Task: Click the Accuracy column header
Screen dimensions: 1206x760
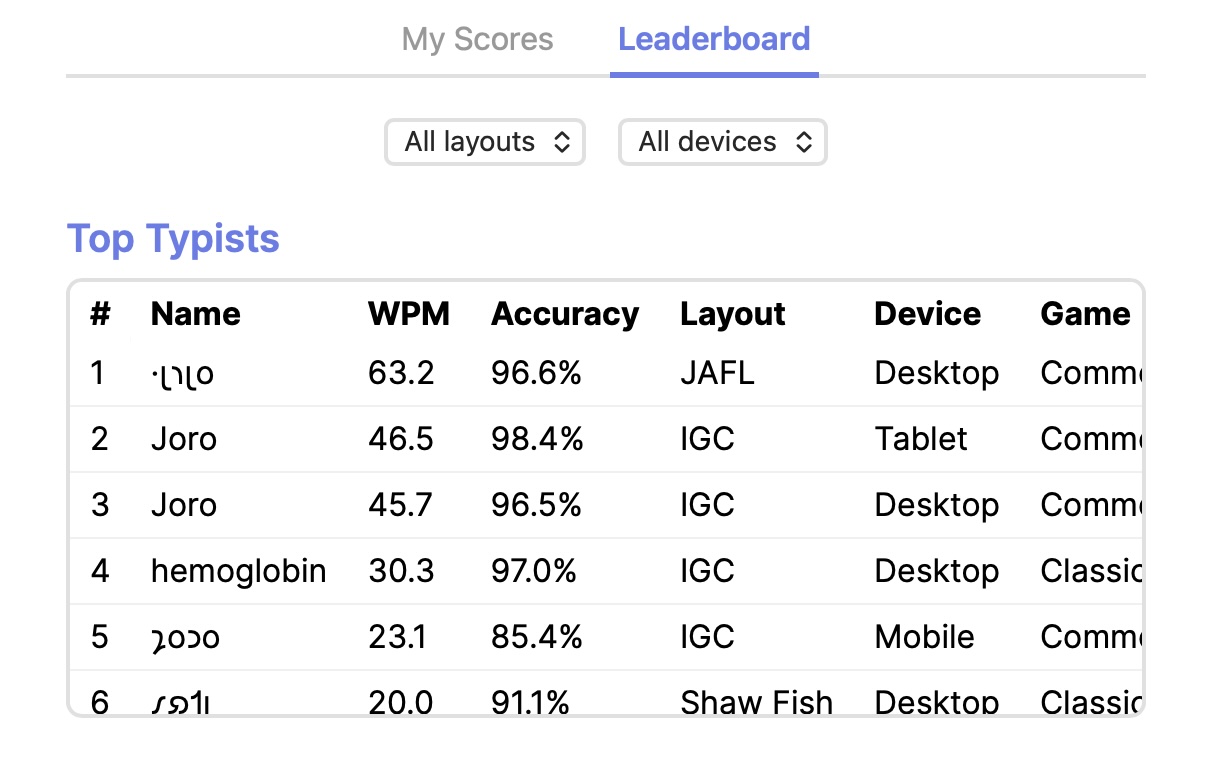Action: 565,314
